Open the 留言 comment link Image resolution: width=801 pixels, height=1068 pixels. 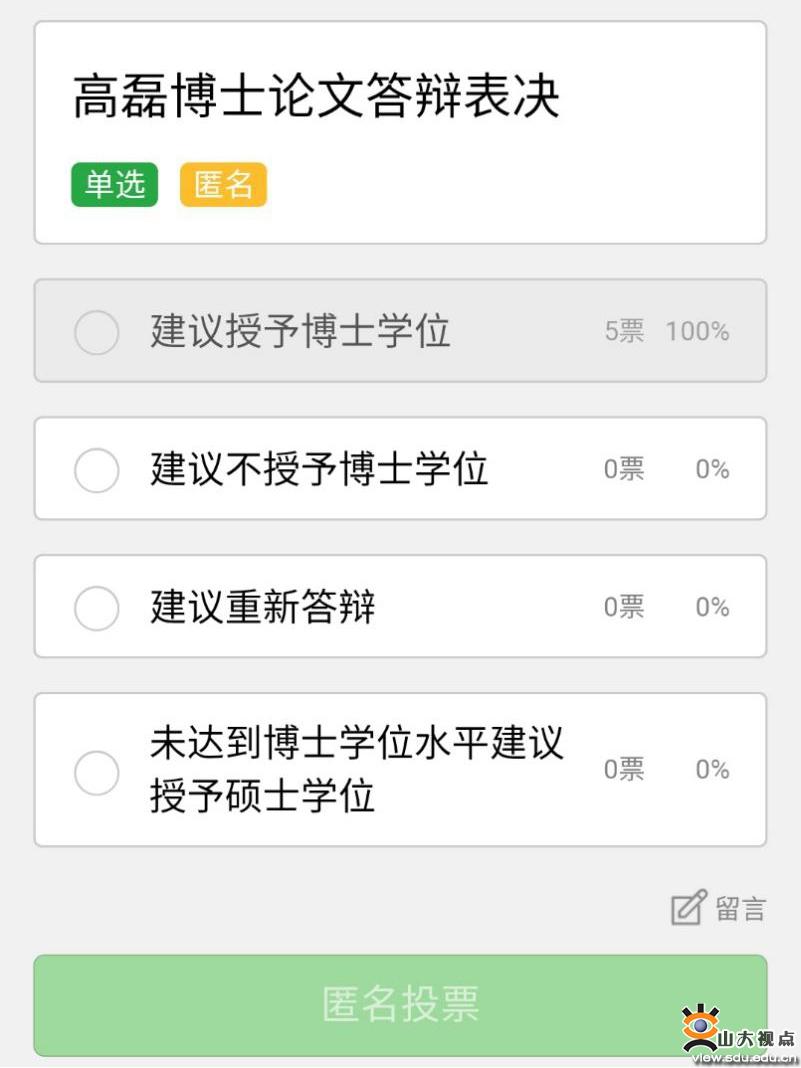[x=740, y=909]
